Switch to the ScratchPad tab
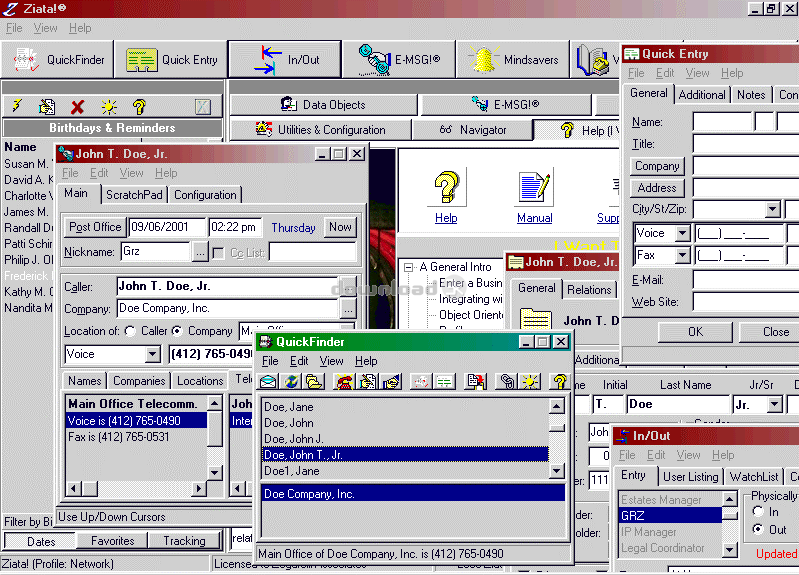 (134, 195)
